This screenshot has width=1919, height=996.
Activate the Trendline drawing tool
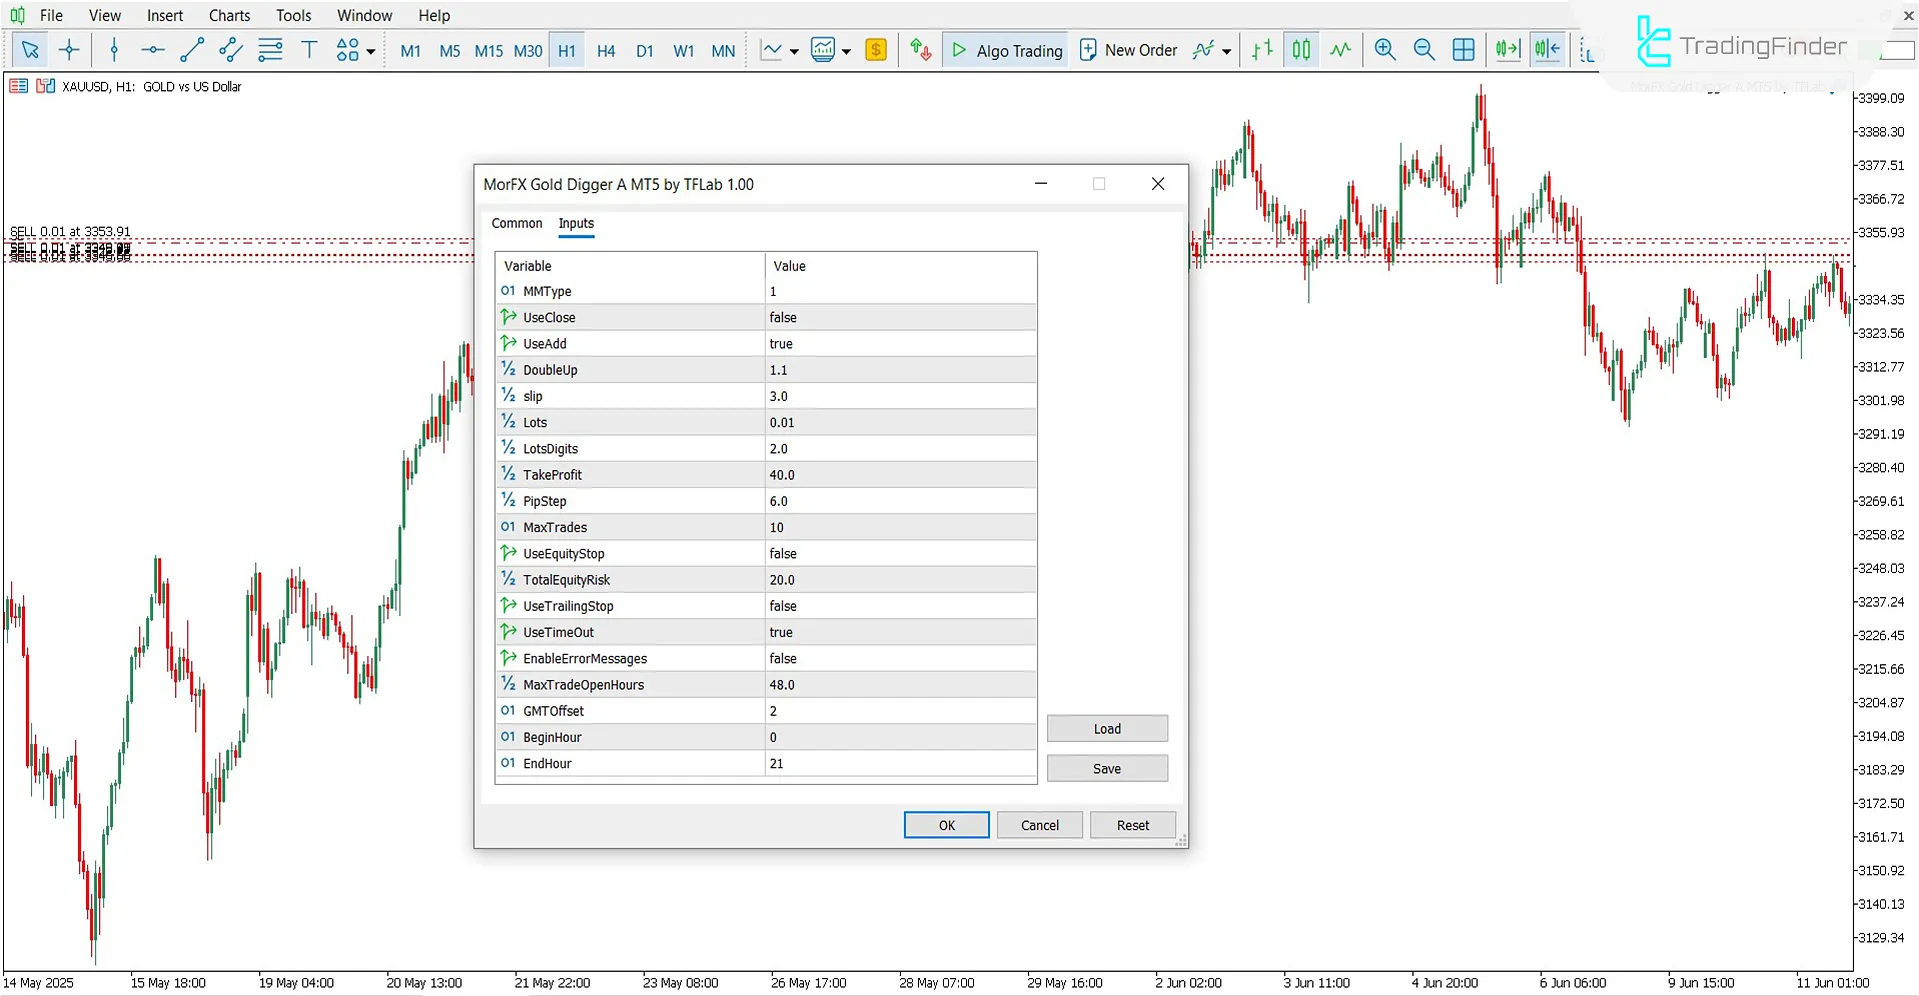coord(191,49)
